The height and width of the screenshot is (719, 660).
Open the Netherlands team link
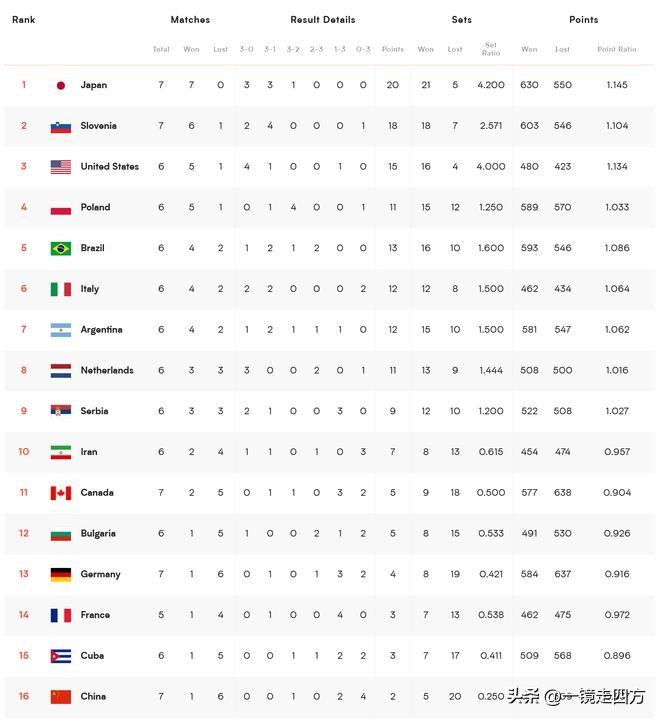click(x=106, y=371)
